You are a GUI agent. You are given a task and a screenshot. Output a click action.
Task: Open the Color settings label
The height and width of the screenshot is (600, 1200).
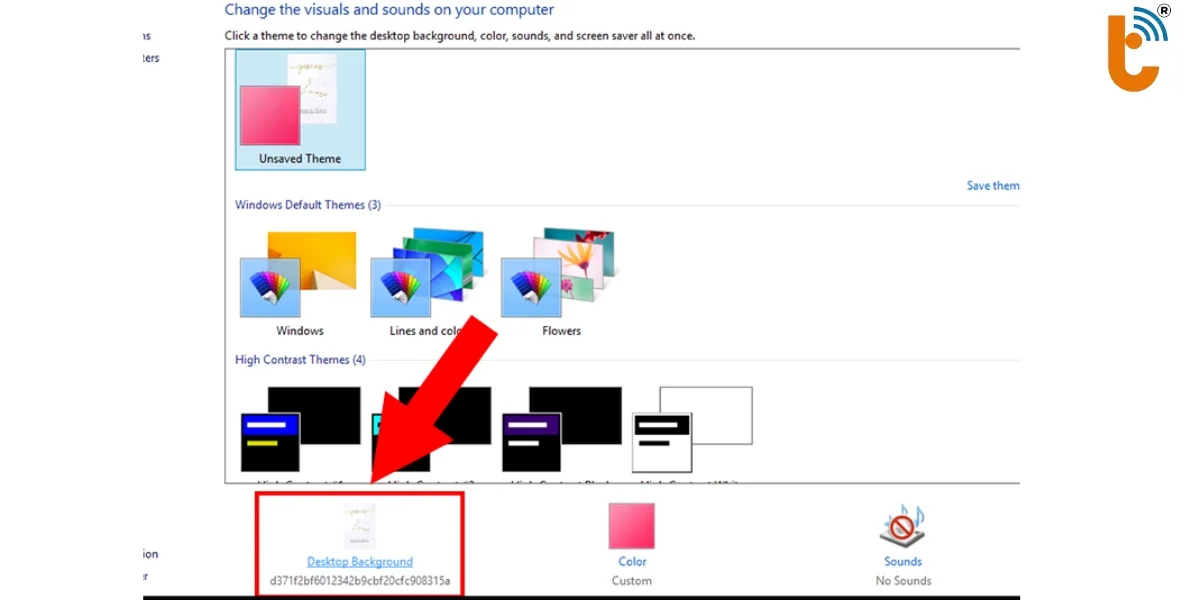pyautogui.click(x=632, y=562)
